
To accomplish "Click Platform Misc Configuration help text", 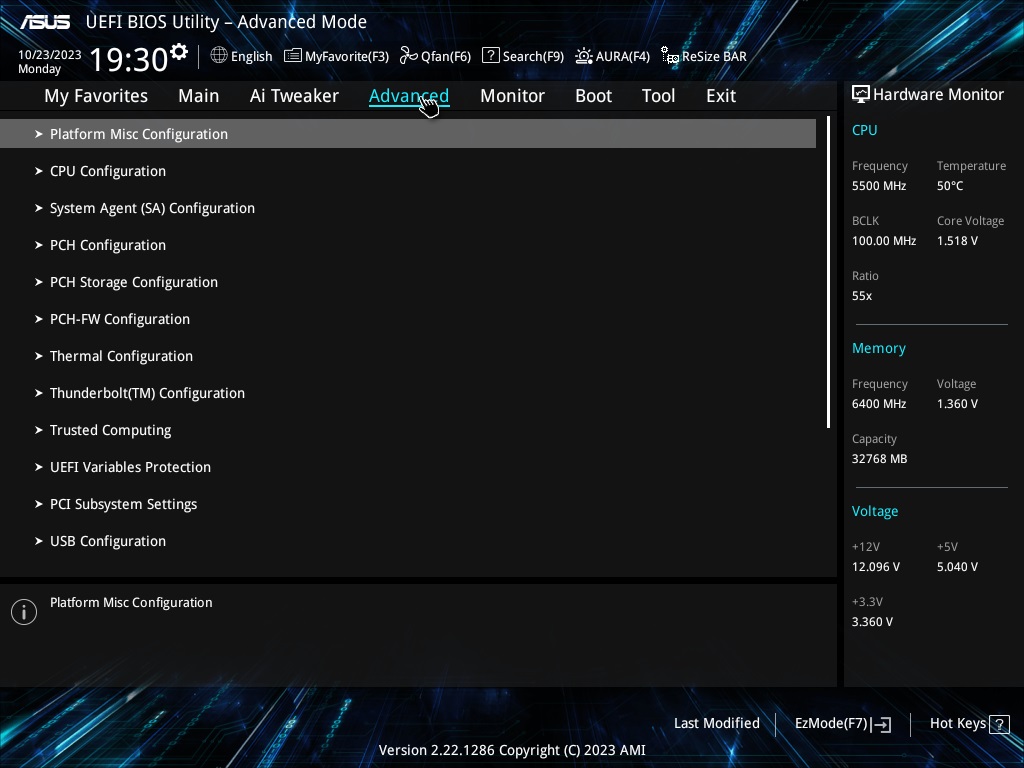I will point(131,603).
